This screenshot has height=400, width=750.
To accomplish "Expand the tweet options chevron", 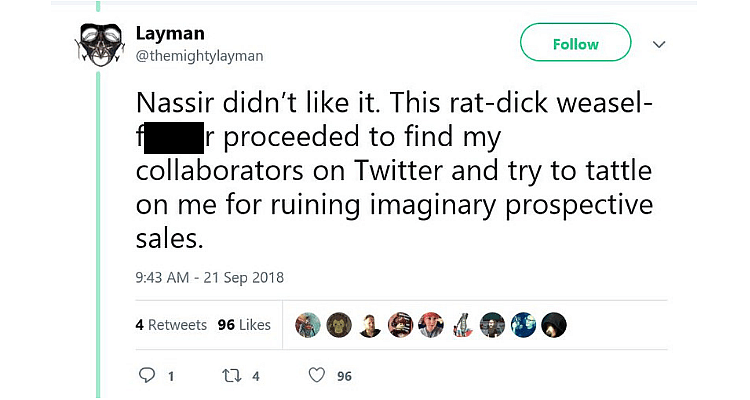I will (x=659, y=45).
